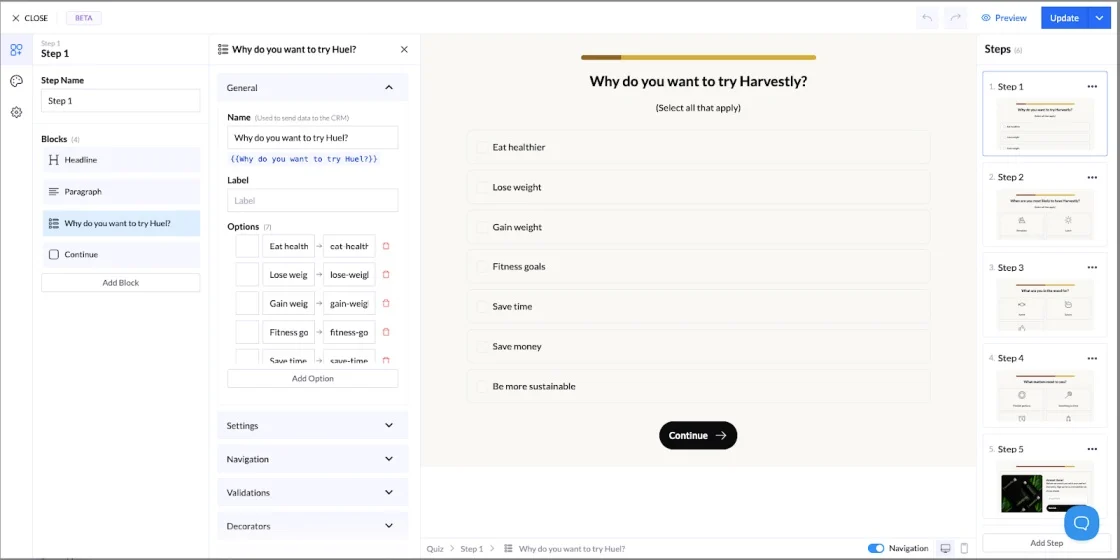
Task: Toggle the Navigation switch
Action: coord(876,549)
